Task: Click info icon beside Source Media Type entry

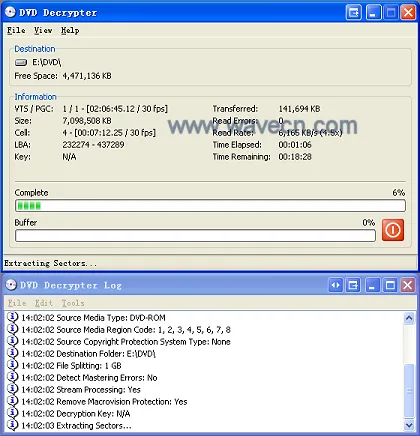Action: 12,317
